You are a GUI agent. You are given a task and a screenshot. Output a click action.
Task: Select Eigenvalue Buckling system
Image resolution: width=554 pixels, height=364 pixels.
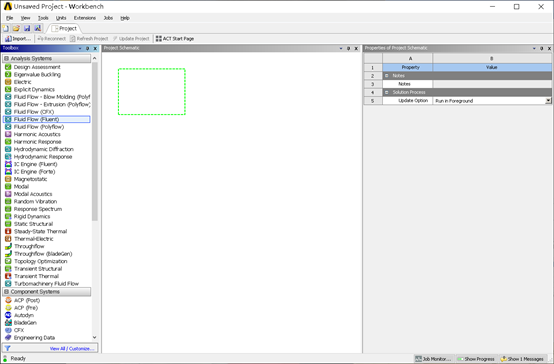point(37,75)
